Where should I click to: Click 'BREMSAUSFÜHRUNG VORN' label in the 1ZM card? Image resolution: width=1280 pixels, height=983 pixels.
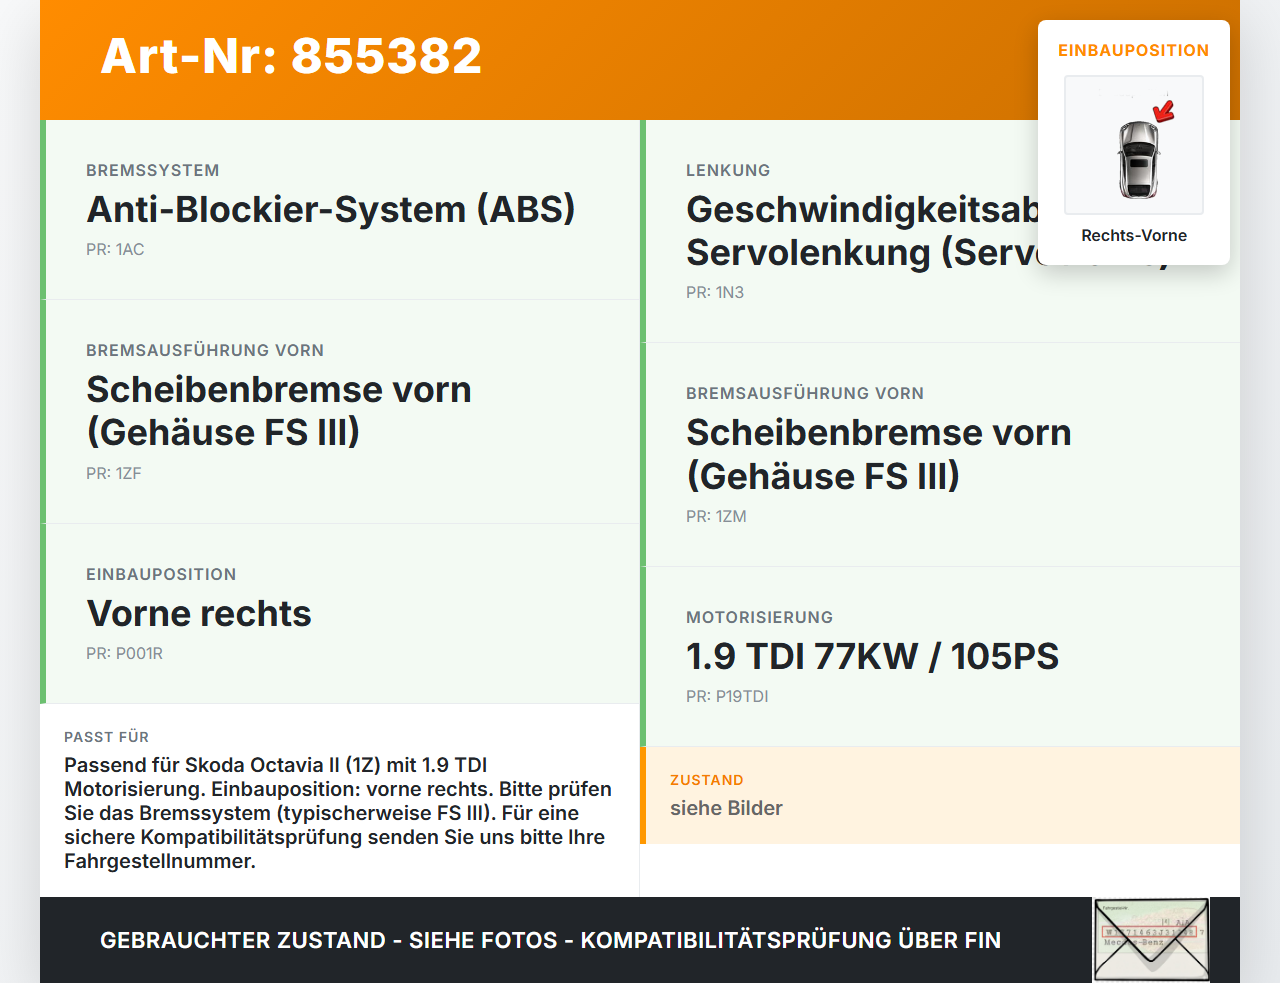pyautogui.click(x=805, y=393)
